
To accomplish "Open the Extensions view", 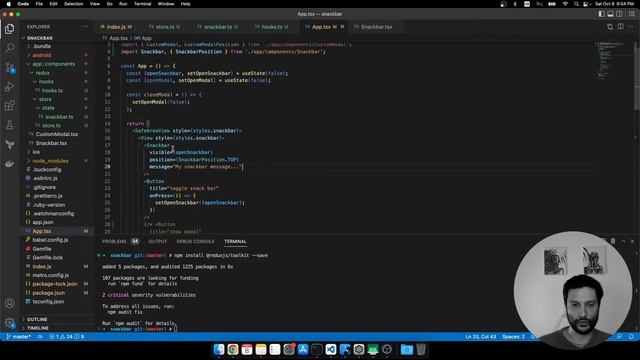I will 9,106.
